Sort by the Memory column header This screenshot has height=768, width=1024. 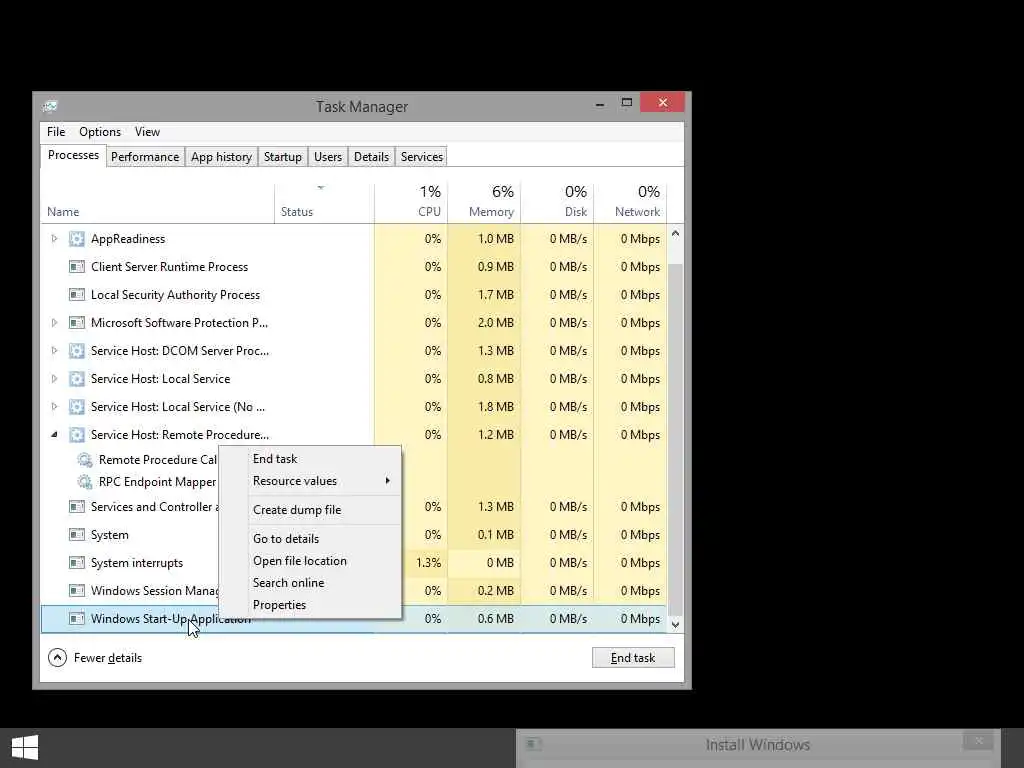[484, 204]
